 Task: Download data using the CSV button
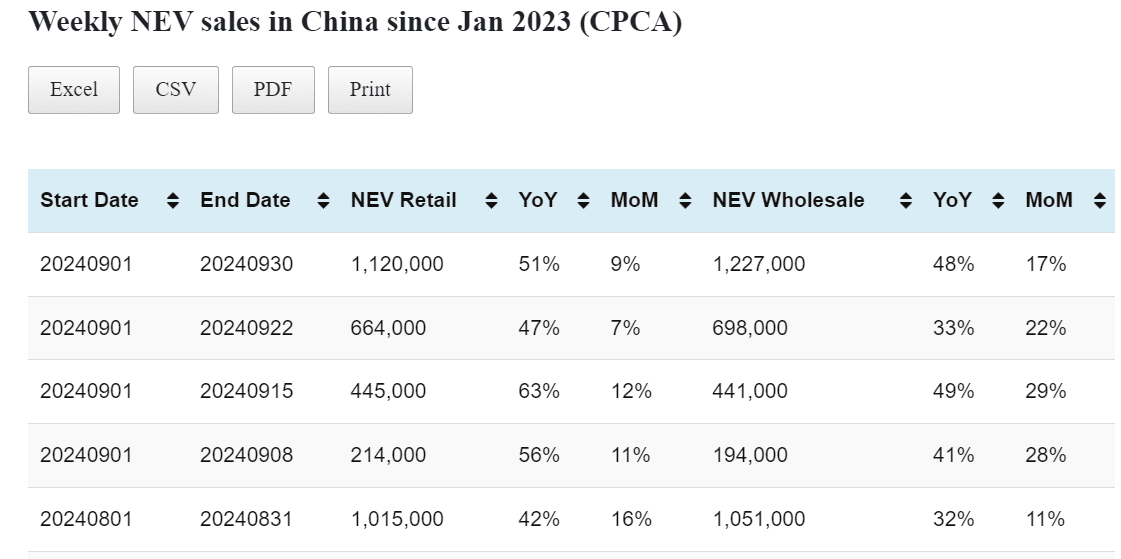click(x=175, y=90)
